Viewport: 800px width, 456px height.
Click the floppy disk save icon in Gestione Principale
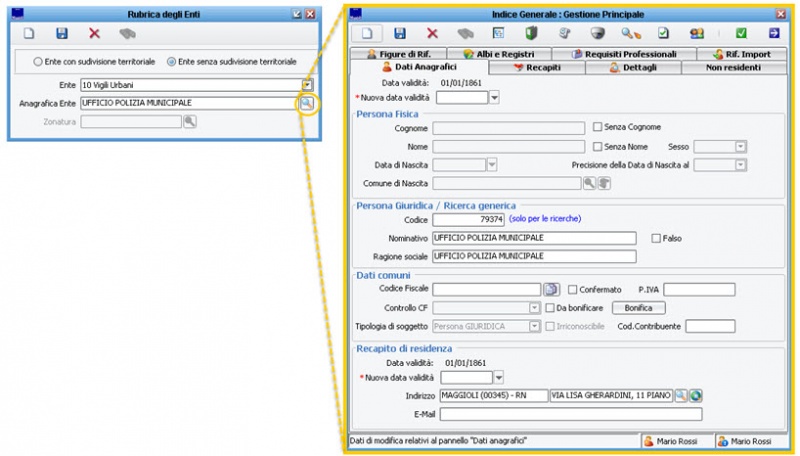click(400, 34)
